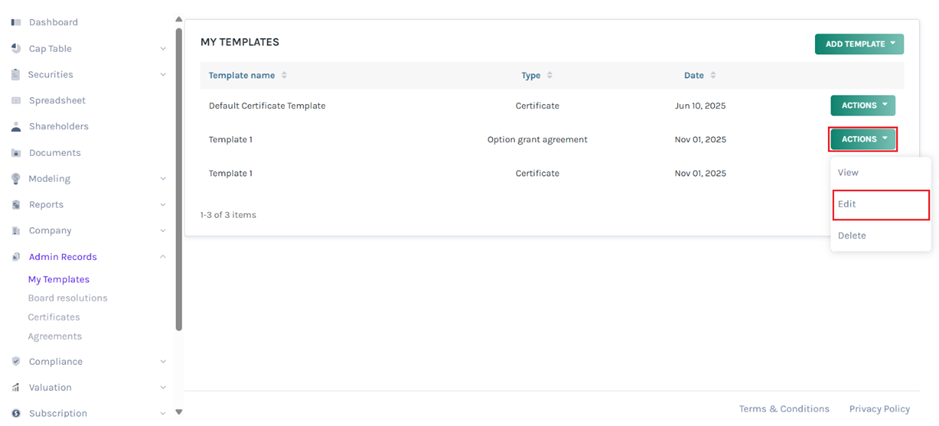
Task: Open the Spreadsheet page
Action: (57, 101)
